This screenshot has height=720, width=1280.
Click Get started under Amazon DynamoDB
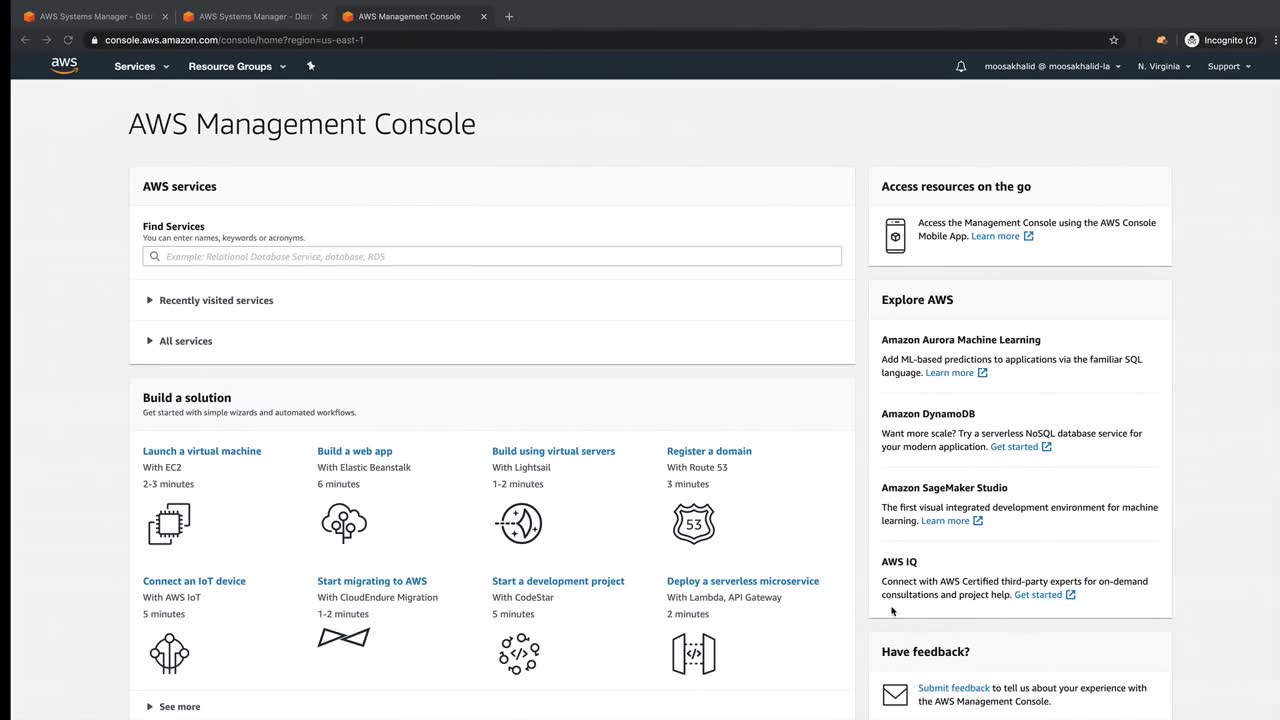coord(1014,447)
